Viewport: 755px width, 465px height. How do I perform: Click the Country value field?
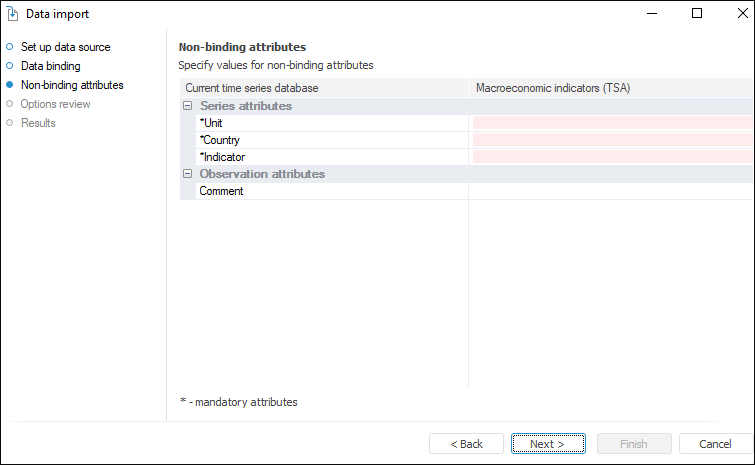pyautogui.click(x=612, y=140)
